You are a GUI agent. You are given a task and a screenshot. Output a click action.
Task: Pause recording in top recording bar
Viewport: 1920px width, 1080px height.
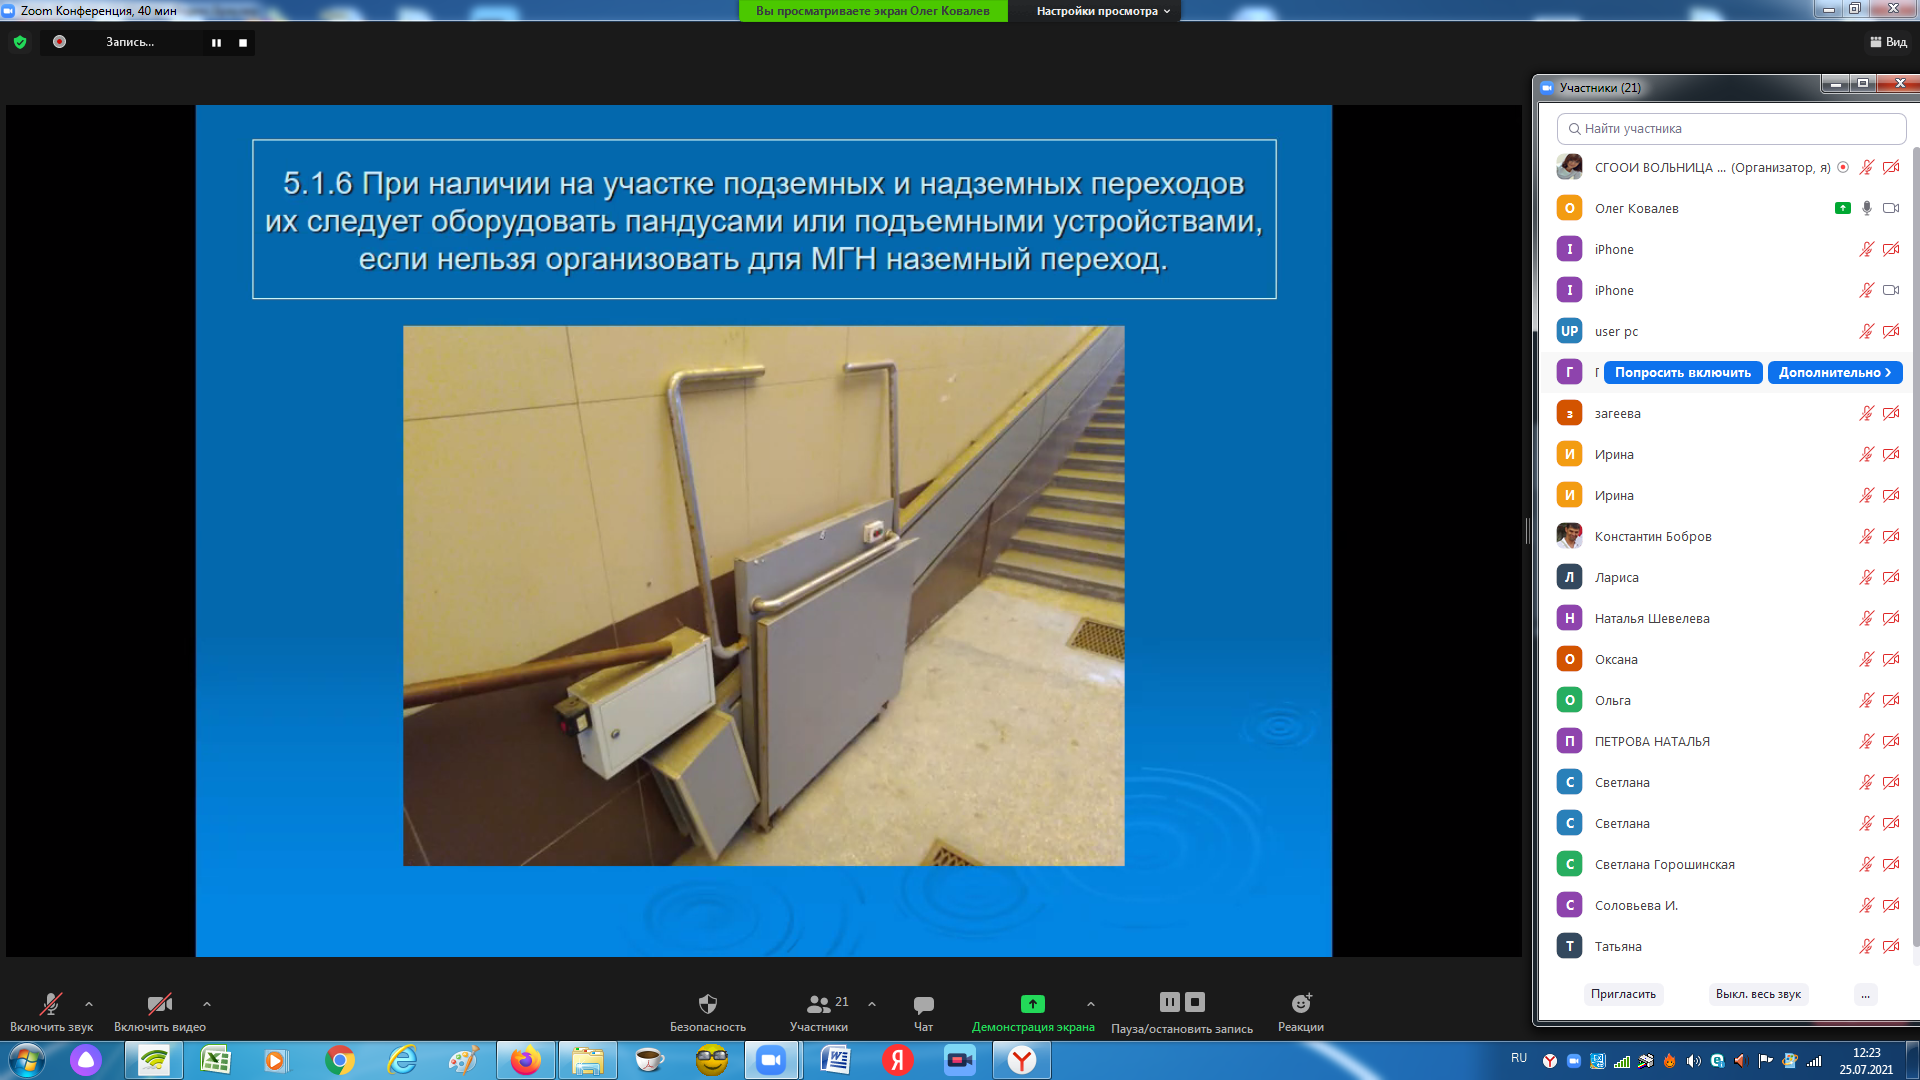tap(216, 43)
